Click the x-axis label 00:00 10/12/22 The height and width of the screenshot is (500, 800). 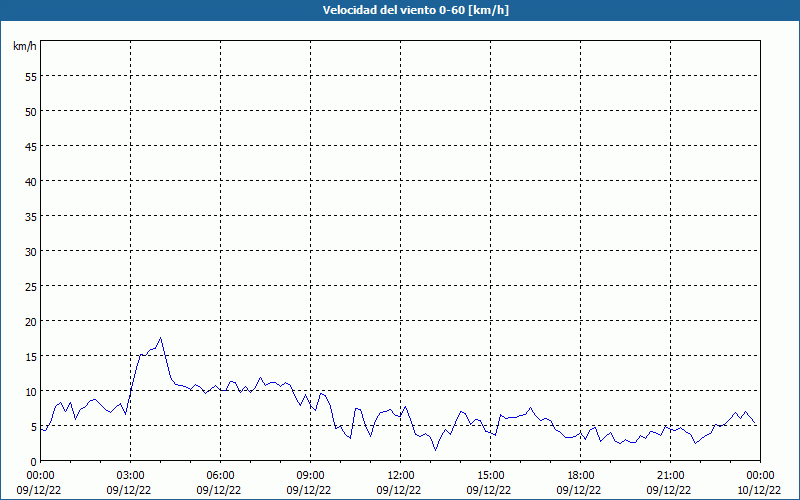tap(759, 483)
